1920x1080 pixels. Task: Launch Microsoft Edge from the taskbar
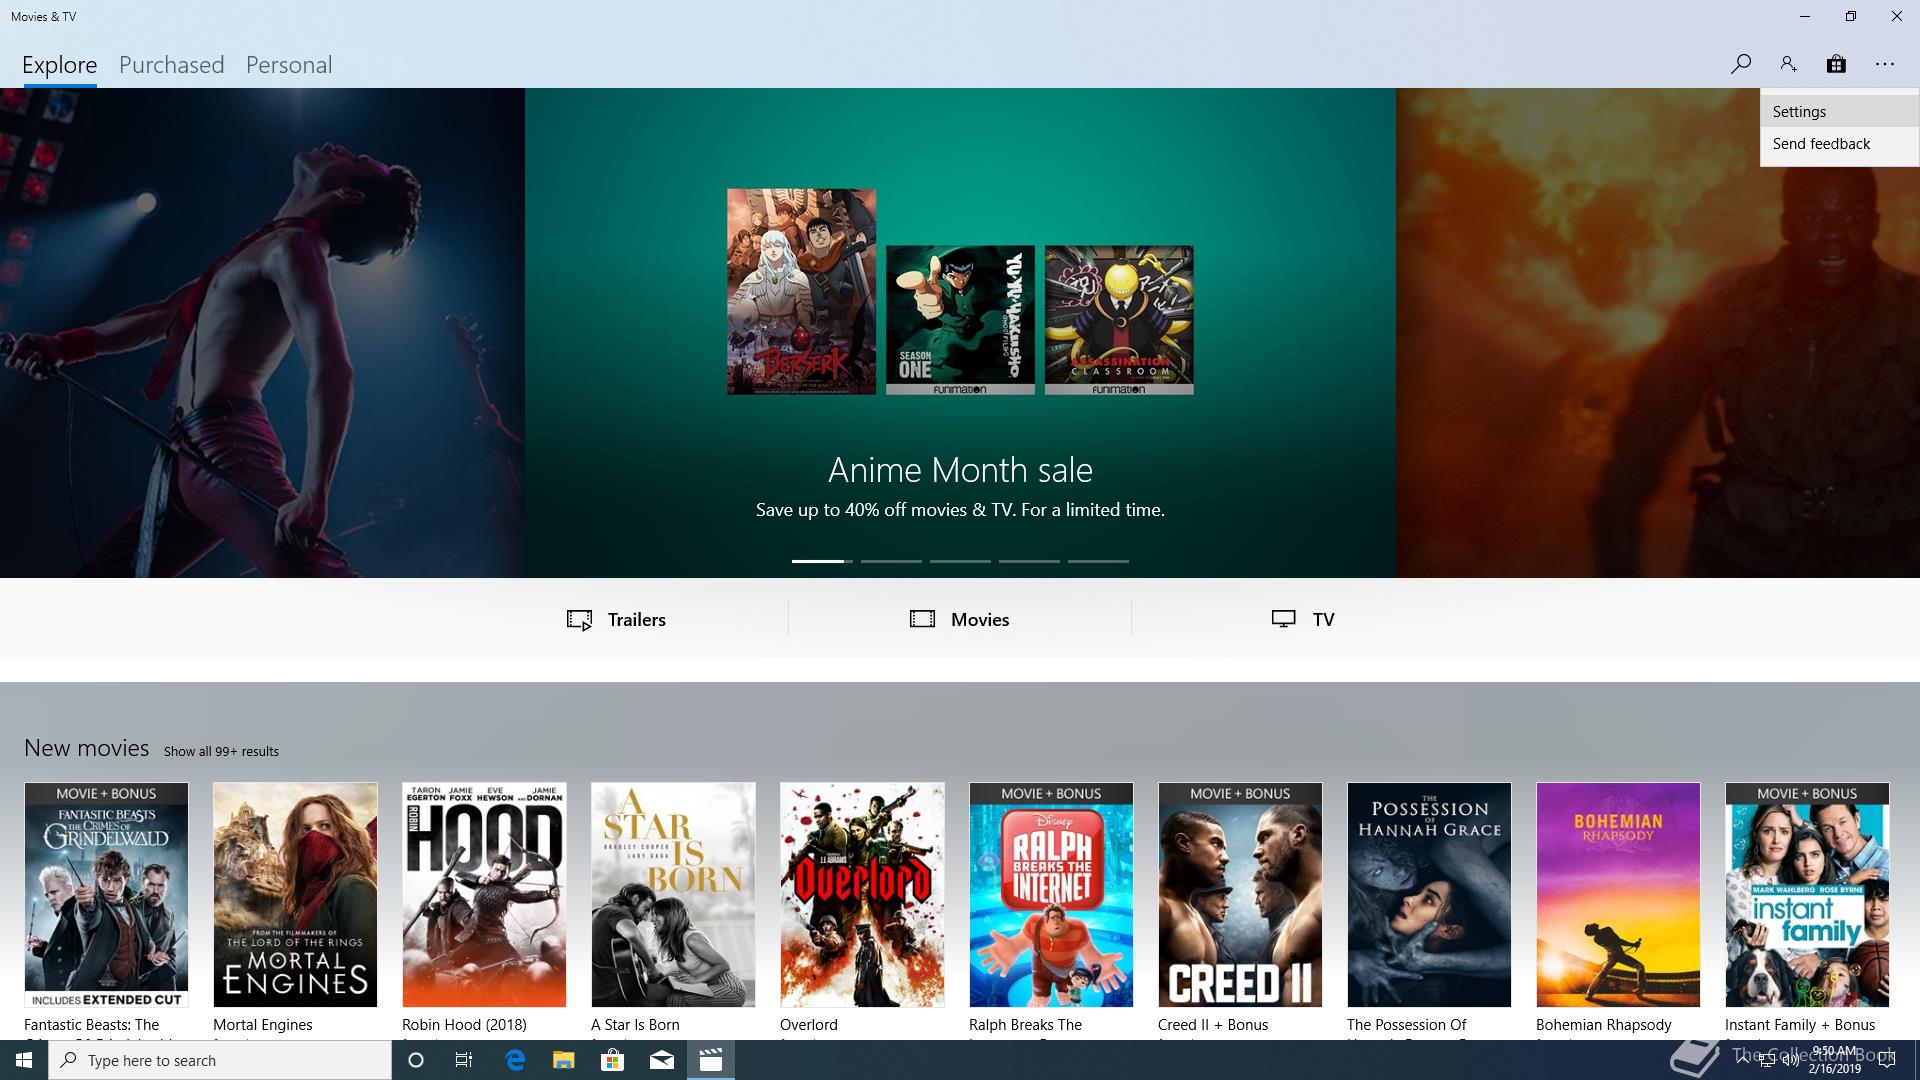pyautogui.click(x=515, y=1060)
